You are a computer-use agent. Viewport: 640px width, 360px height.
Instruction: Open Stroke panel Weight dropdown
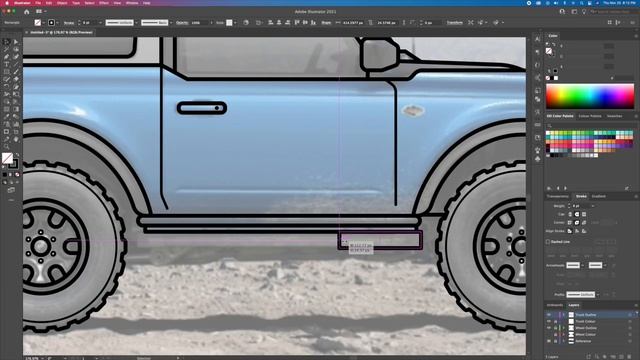(593, 206)
